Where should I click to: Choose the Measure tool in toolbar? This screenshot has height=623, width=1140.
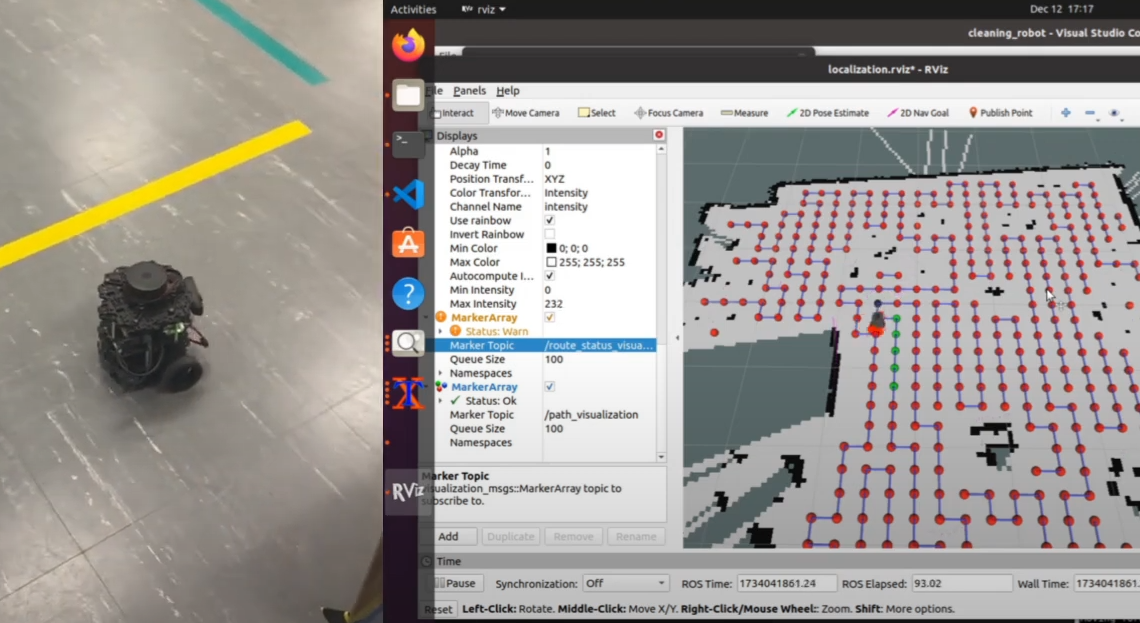click(x=744, y=113)
